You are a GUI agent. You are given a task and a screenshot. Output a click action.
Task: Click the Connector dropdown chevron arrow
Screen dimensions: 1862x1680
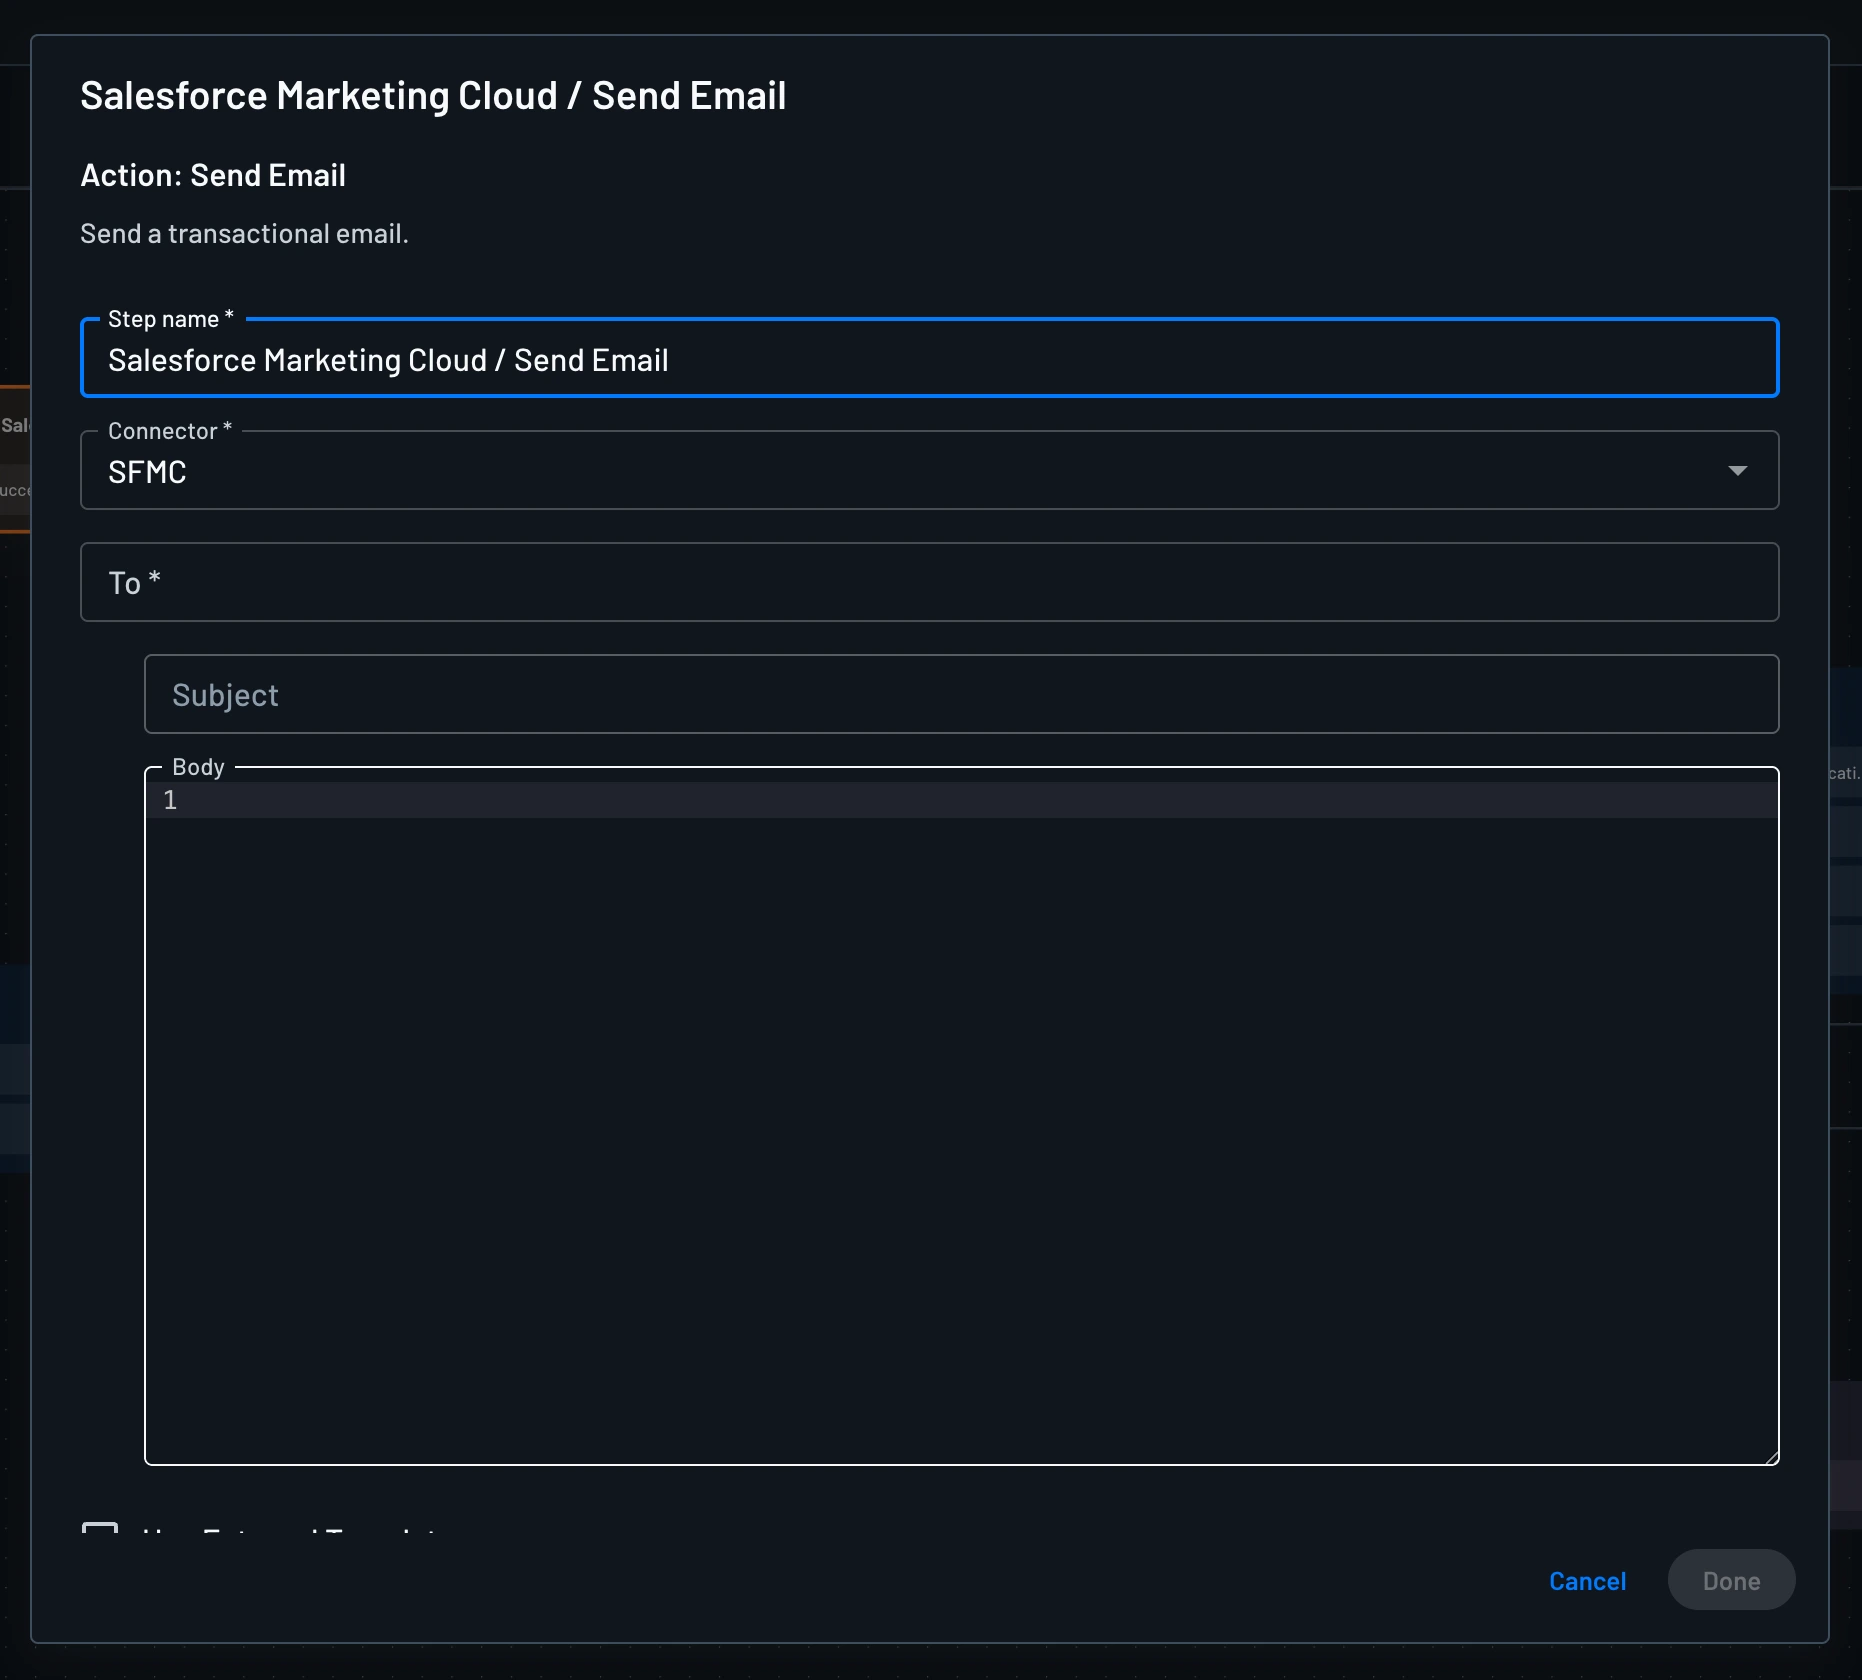[1737, 470]
